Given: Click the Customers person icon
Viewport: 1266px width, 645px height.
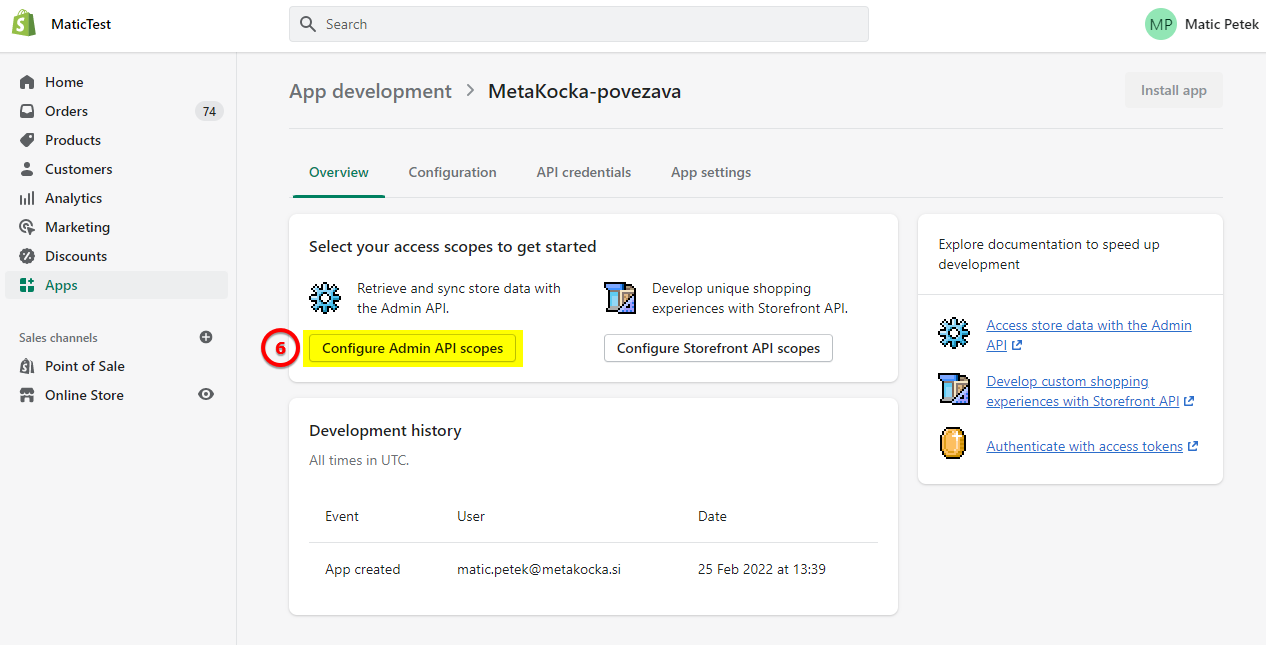Looking at the screenshot, I should pos(27,169).
